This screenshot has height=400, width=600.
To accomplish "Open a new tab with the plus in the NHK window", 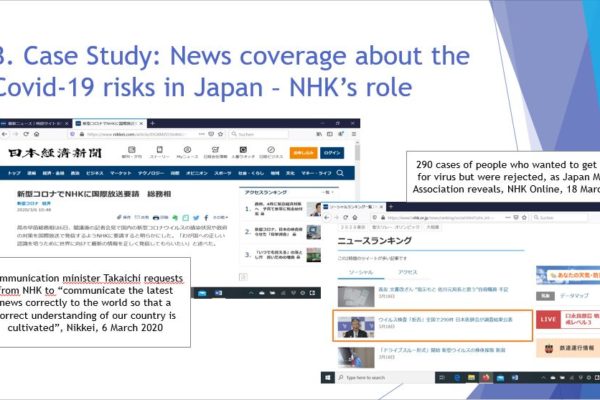I will click(x=390, y=207).
